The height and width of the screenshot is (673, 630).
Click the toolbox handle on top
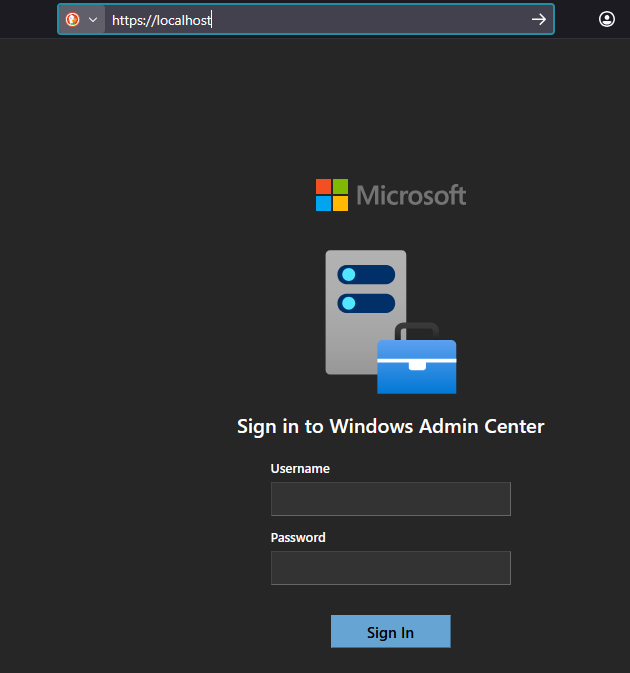417,331
